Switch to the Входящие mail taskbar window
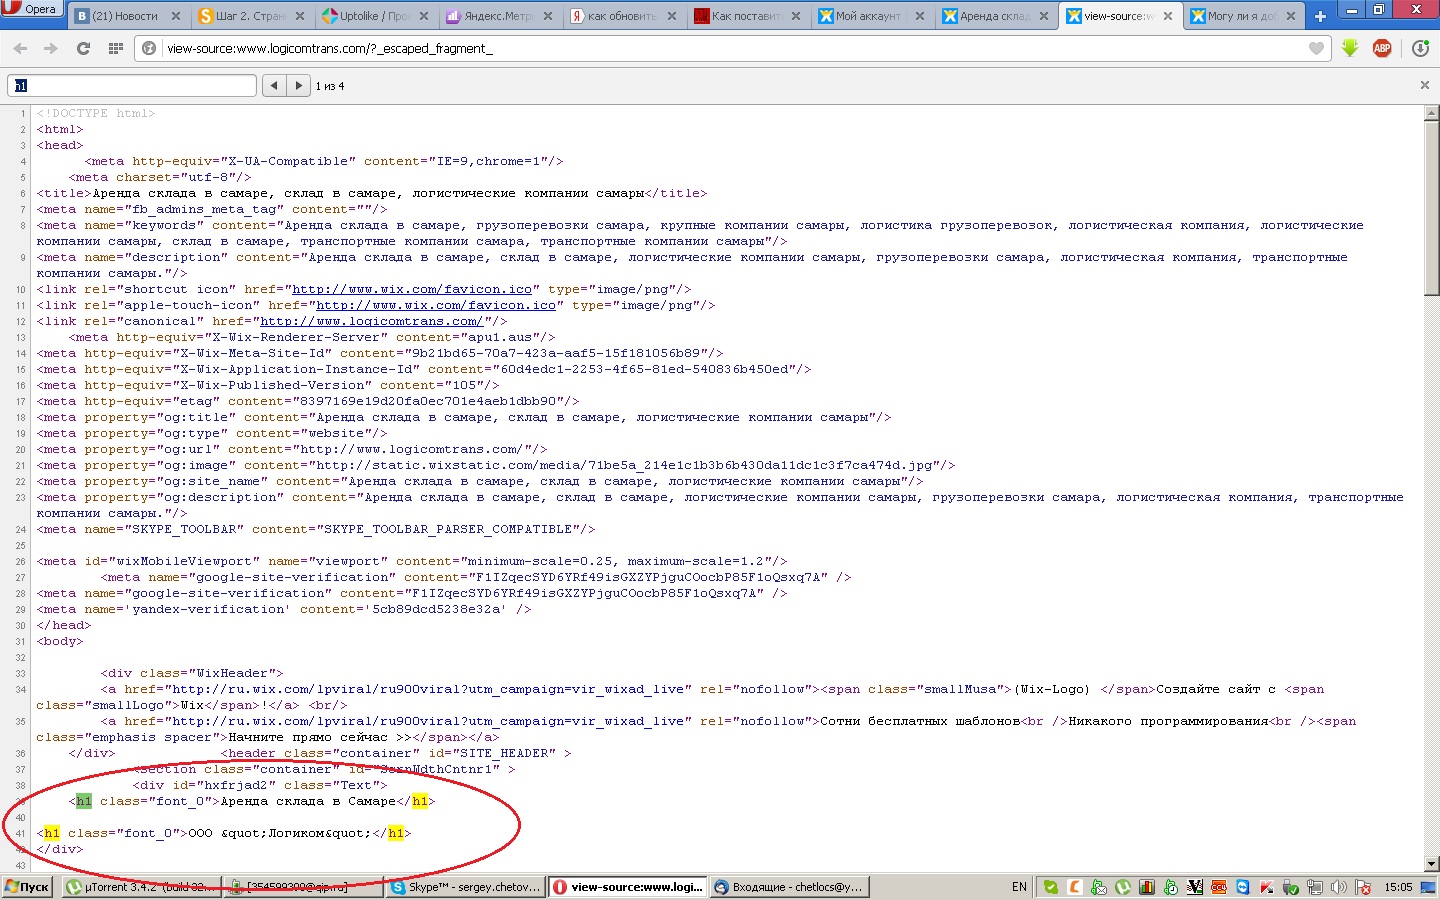The width and height of the screenshot is (1440, 900). click(x=789, y=886)
